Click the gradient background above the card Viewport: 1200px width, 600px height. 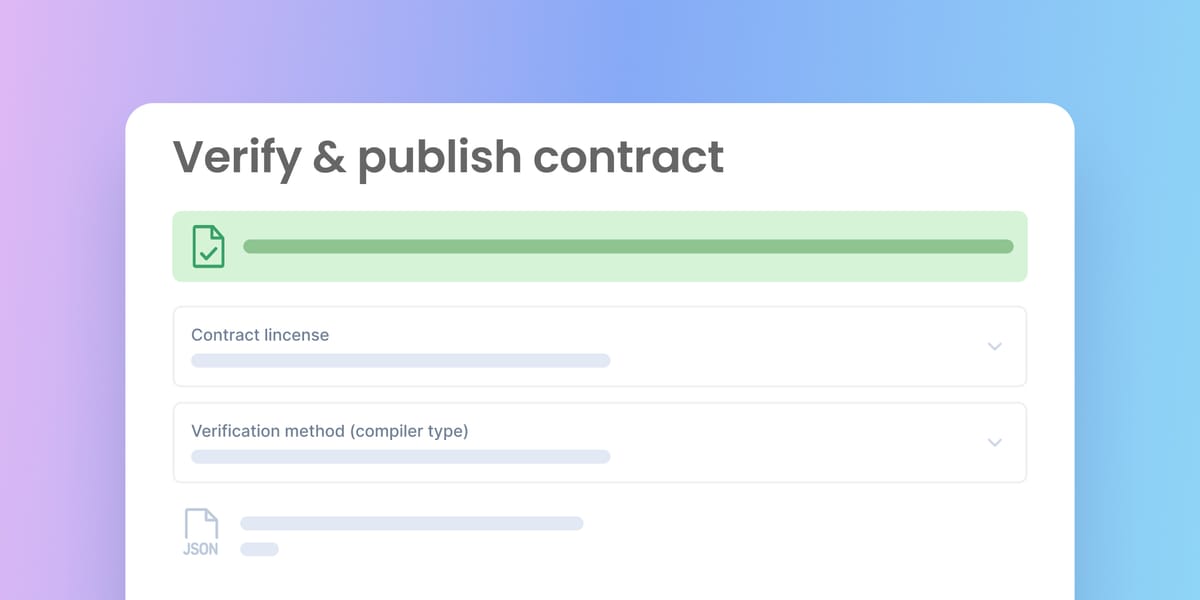[600, 50]
